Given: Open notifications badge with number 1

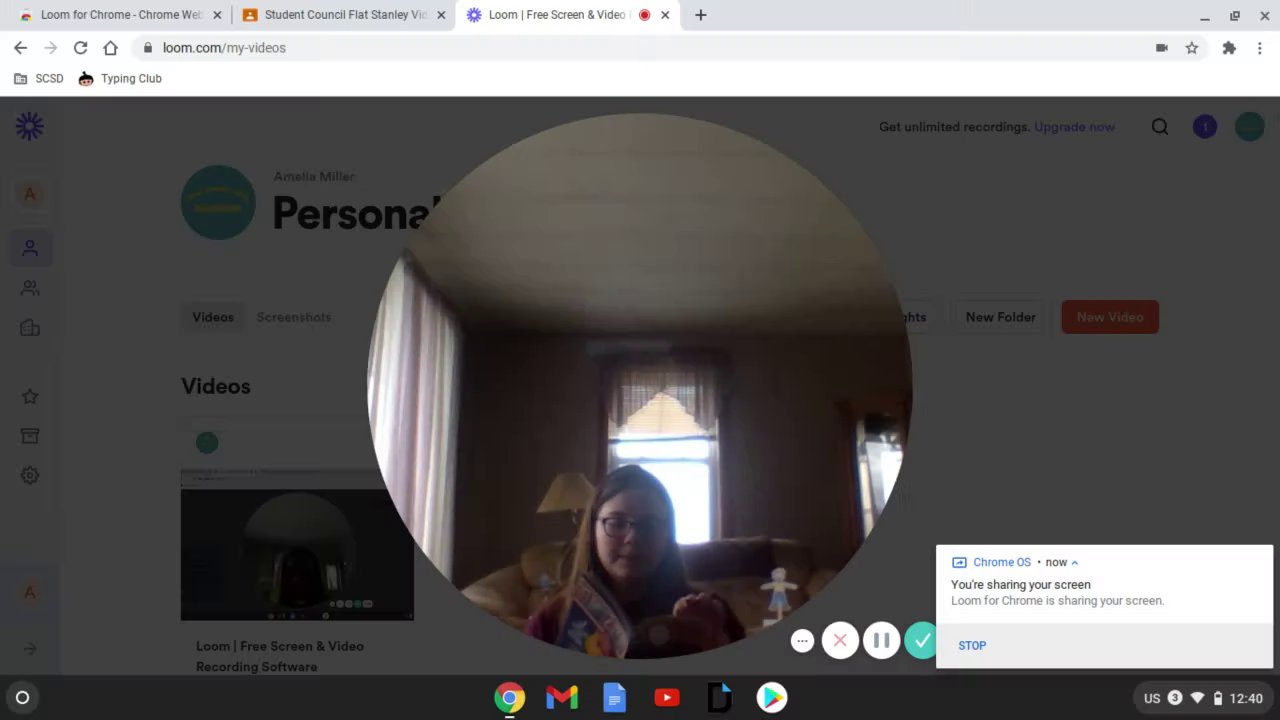Looking at the screenshot, I should click(x=1205, y=127).
